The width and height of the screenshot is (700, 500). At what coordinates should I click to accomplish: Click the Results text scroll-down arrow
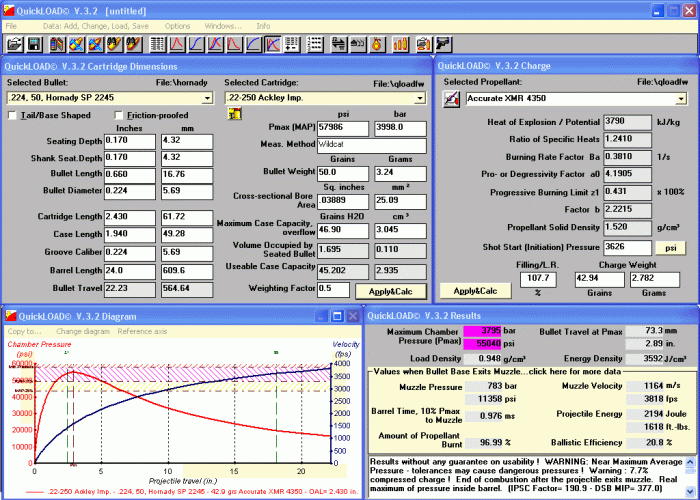click(690, 491)
